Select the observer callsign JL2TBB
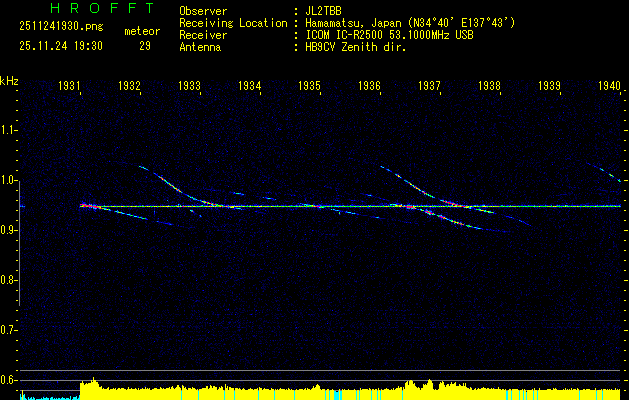Viewport: 629px width, 400px height. [327, 11]
